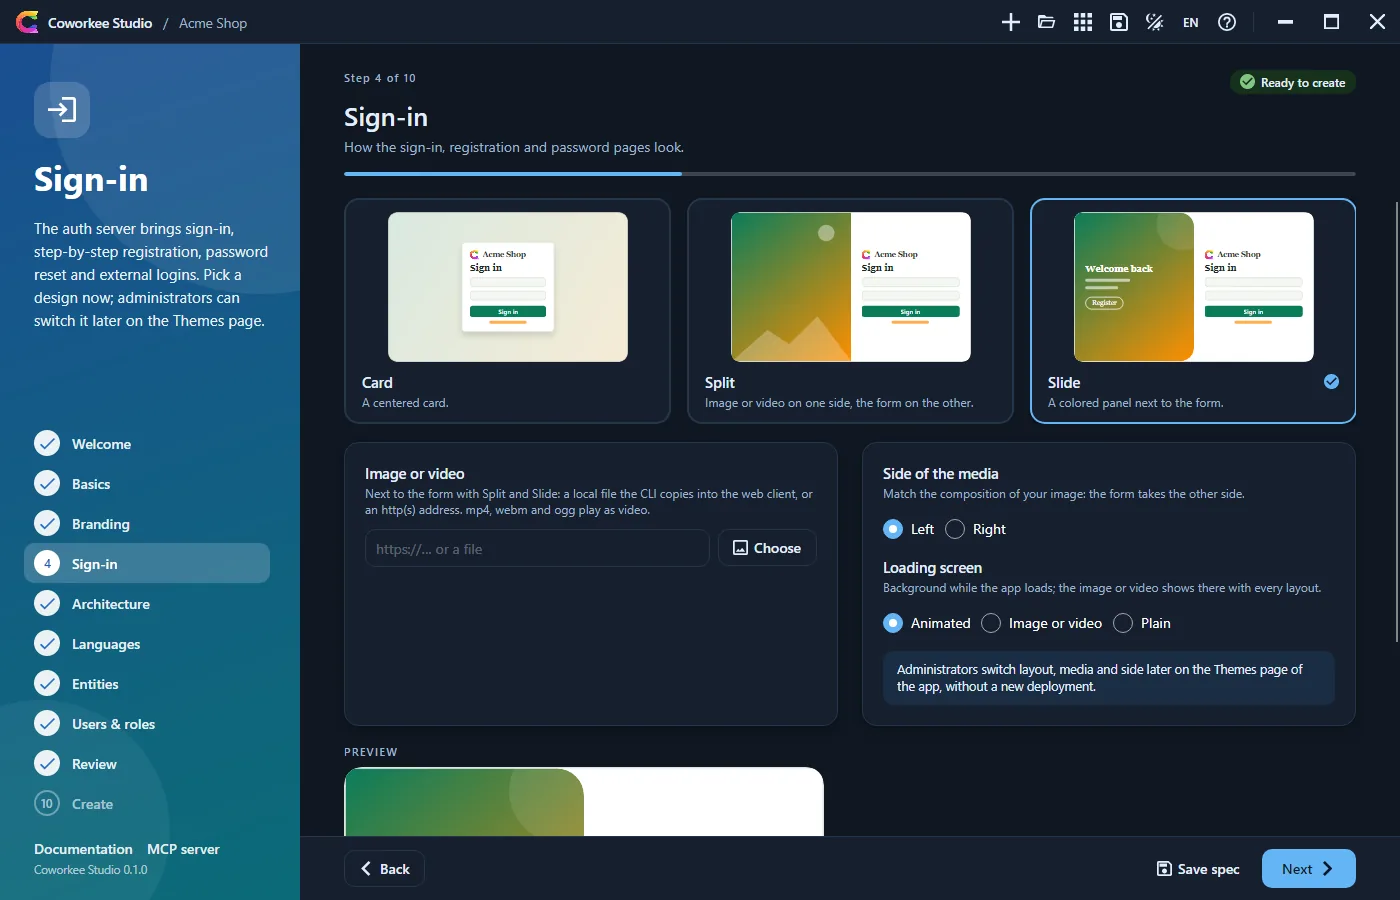Viewport: 1400px width, 900px height.
Task: Select the Card layout thumbnail
Action: coord(508,287)
